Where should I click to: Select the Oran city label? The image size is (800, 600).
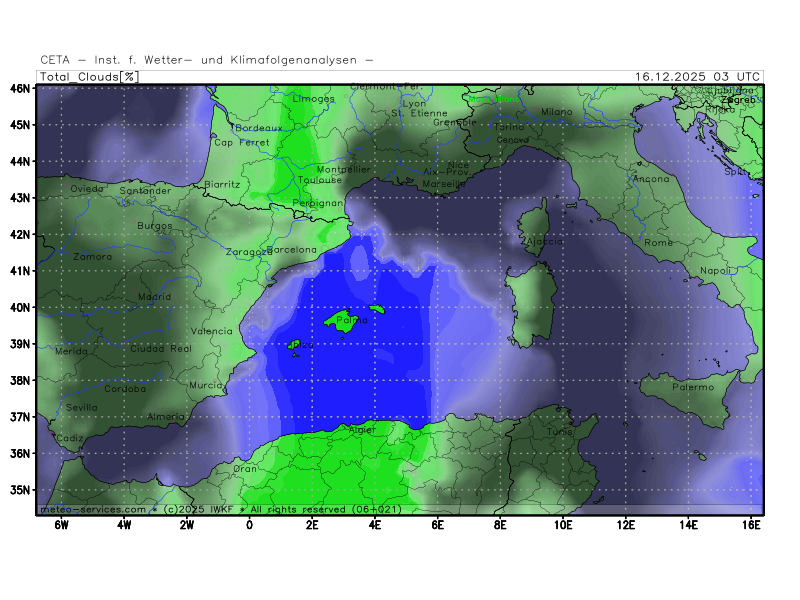click(245, 468)
